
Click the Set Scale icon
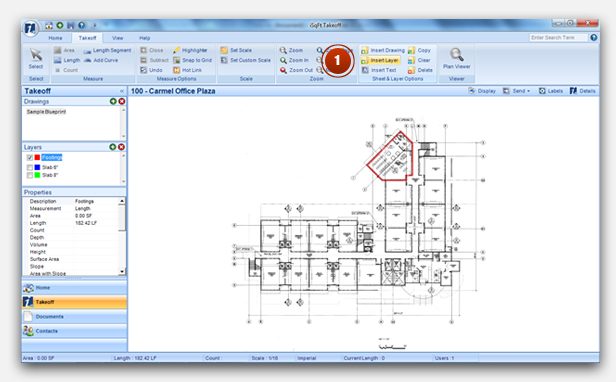click(x=224, y=50)
